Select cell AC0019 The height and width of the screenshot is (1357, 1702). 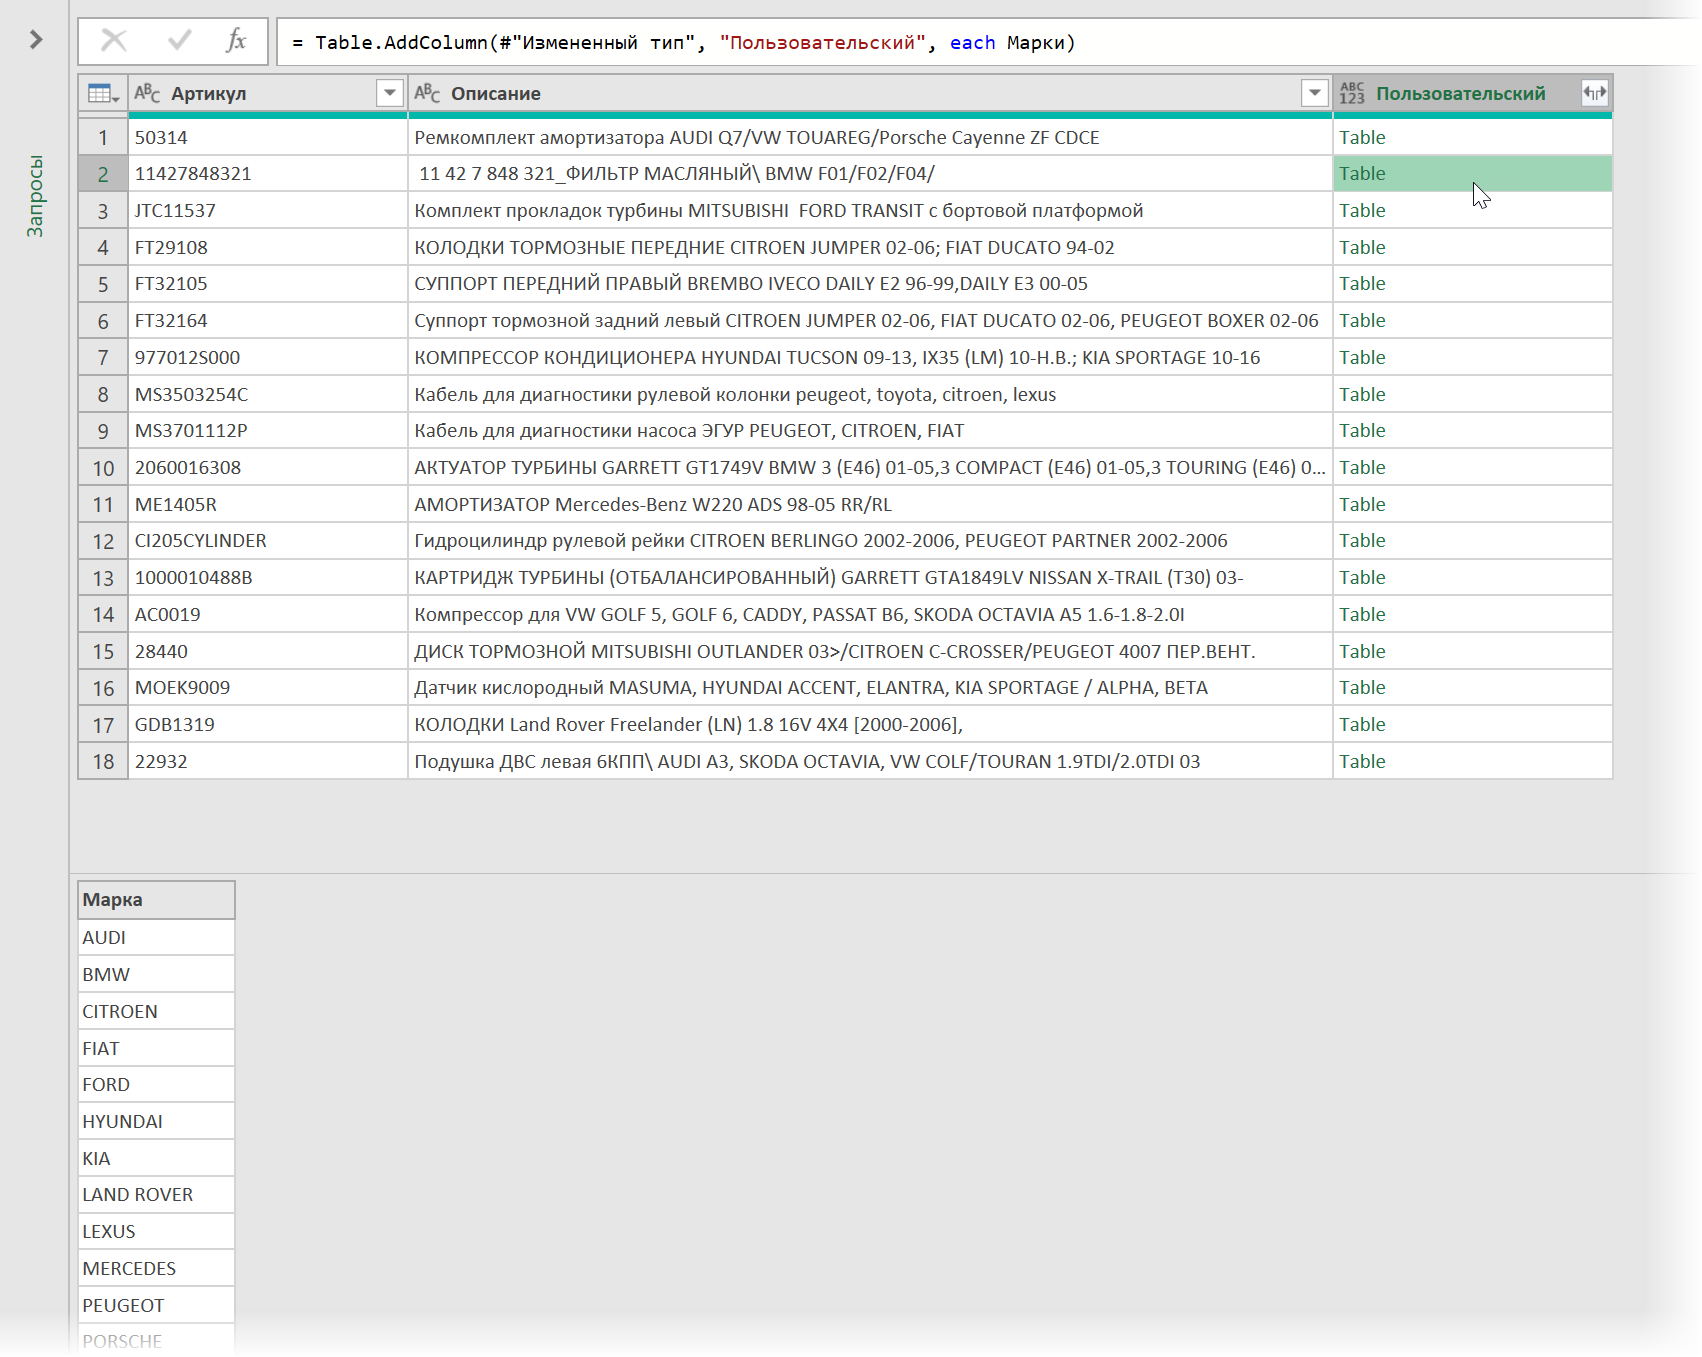(x=268, y=614)
